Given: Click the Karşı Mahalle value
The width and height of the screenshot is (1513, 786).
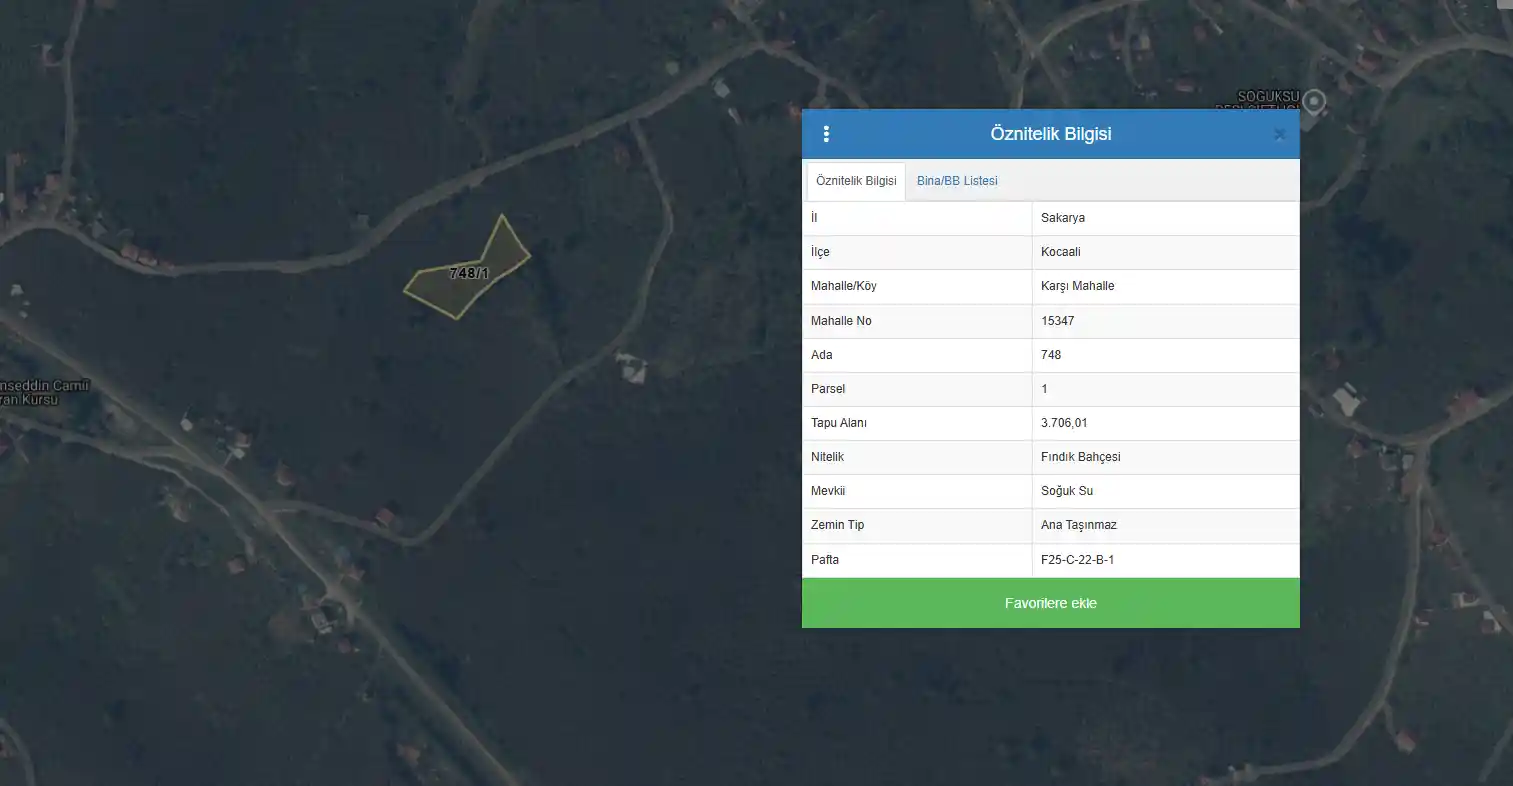Looking at the screenshot, I should (1078, 286).
